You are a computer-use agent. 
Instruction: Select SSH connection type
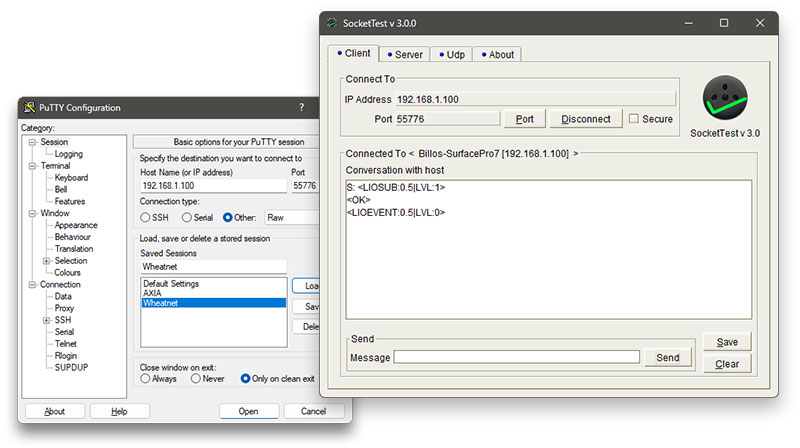[145, 217]
